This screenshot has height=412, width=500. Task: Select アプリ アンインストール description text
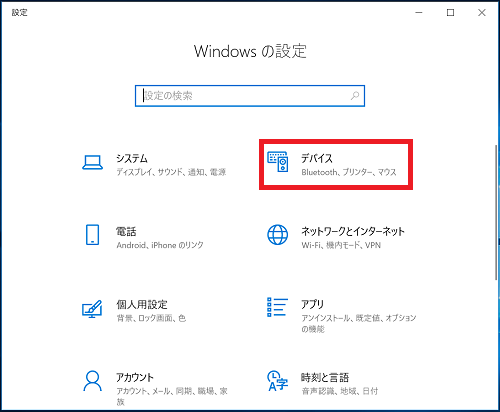click(x=359, y=323)
